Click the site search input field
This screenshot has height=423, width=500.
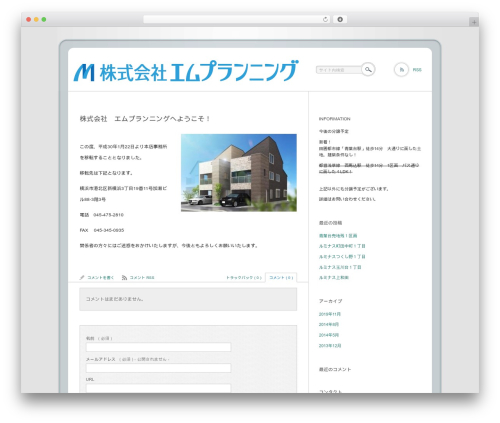coord(339,70)
